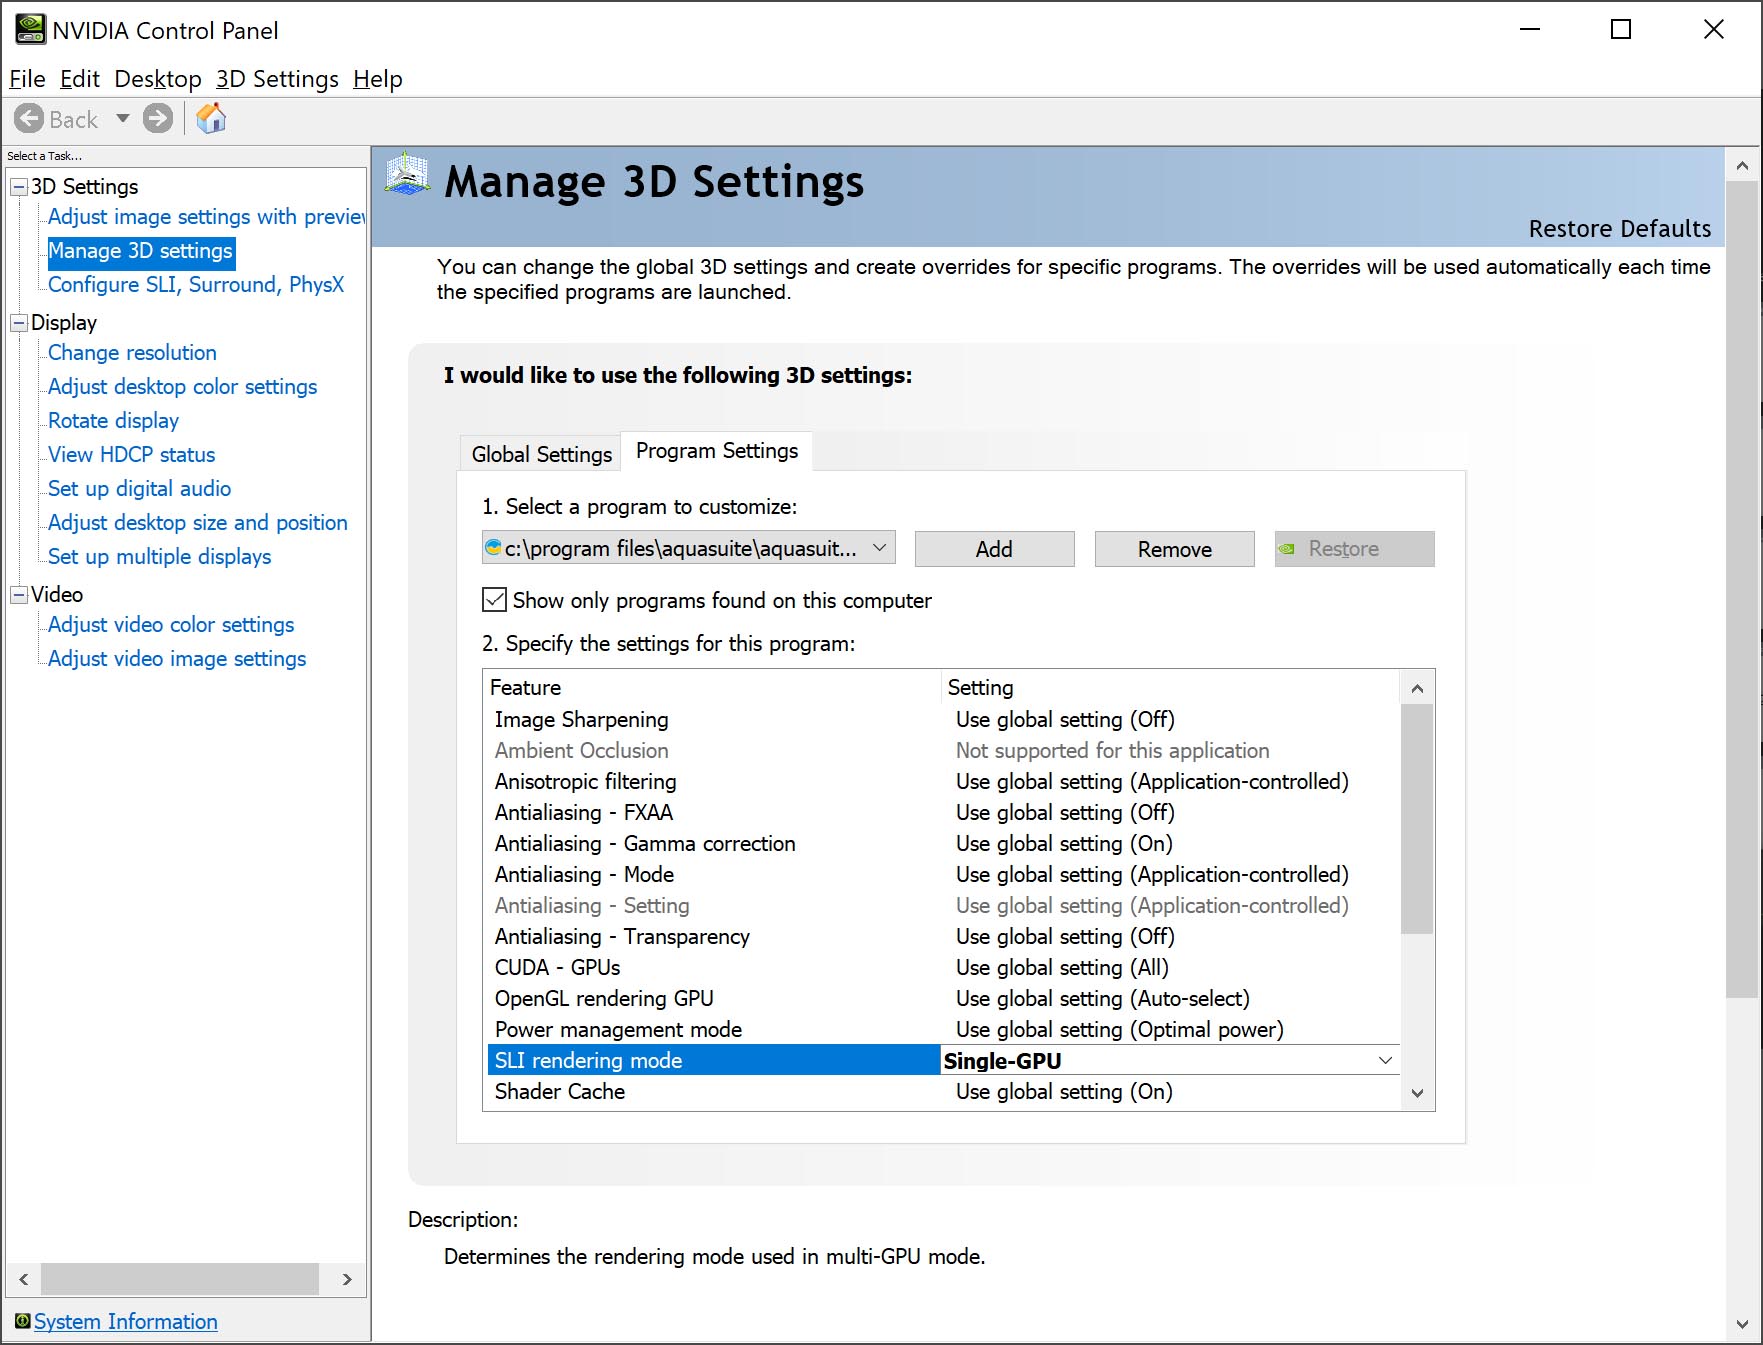Open the Desktop menu
The image size is (1763, 1345).
(158, 79)
